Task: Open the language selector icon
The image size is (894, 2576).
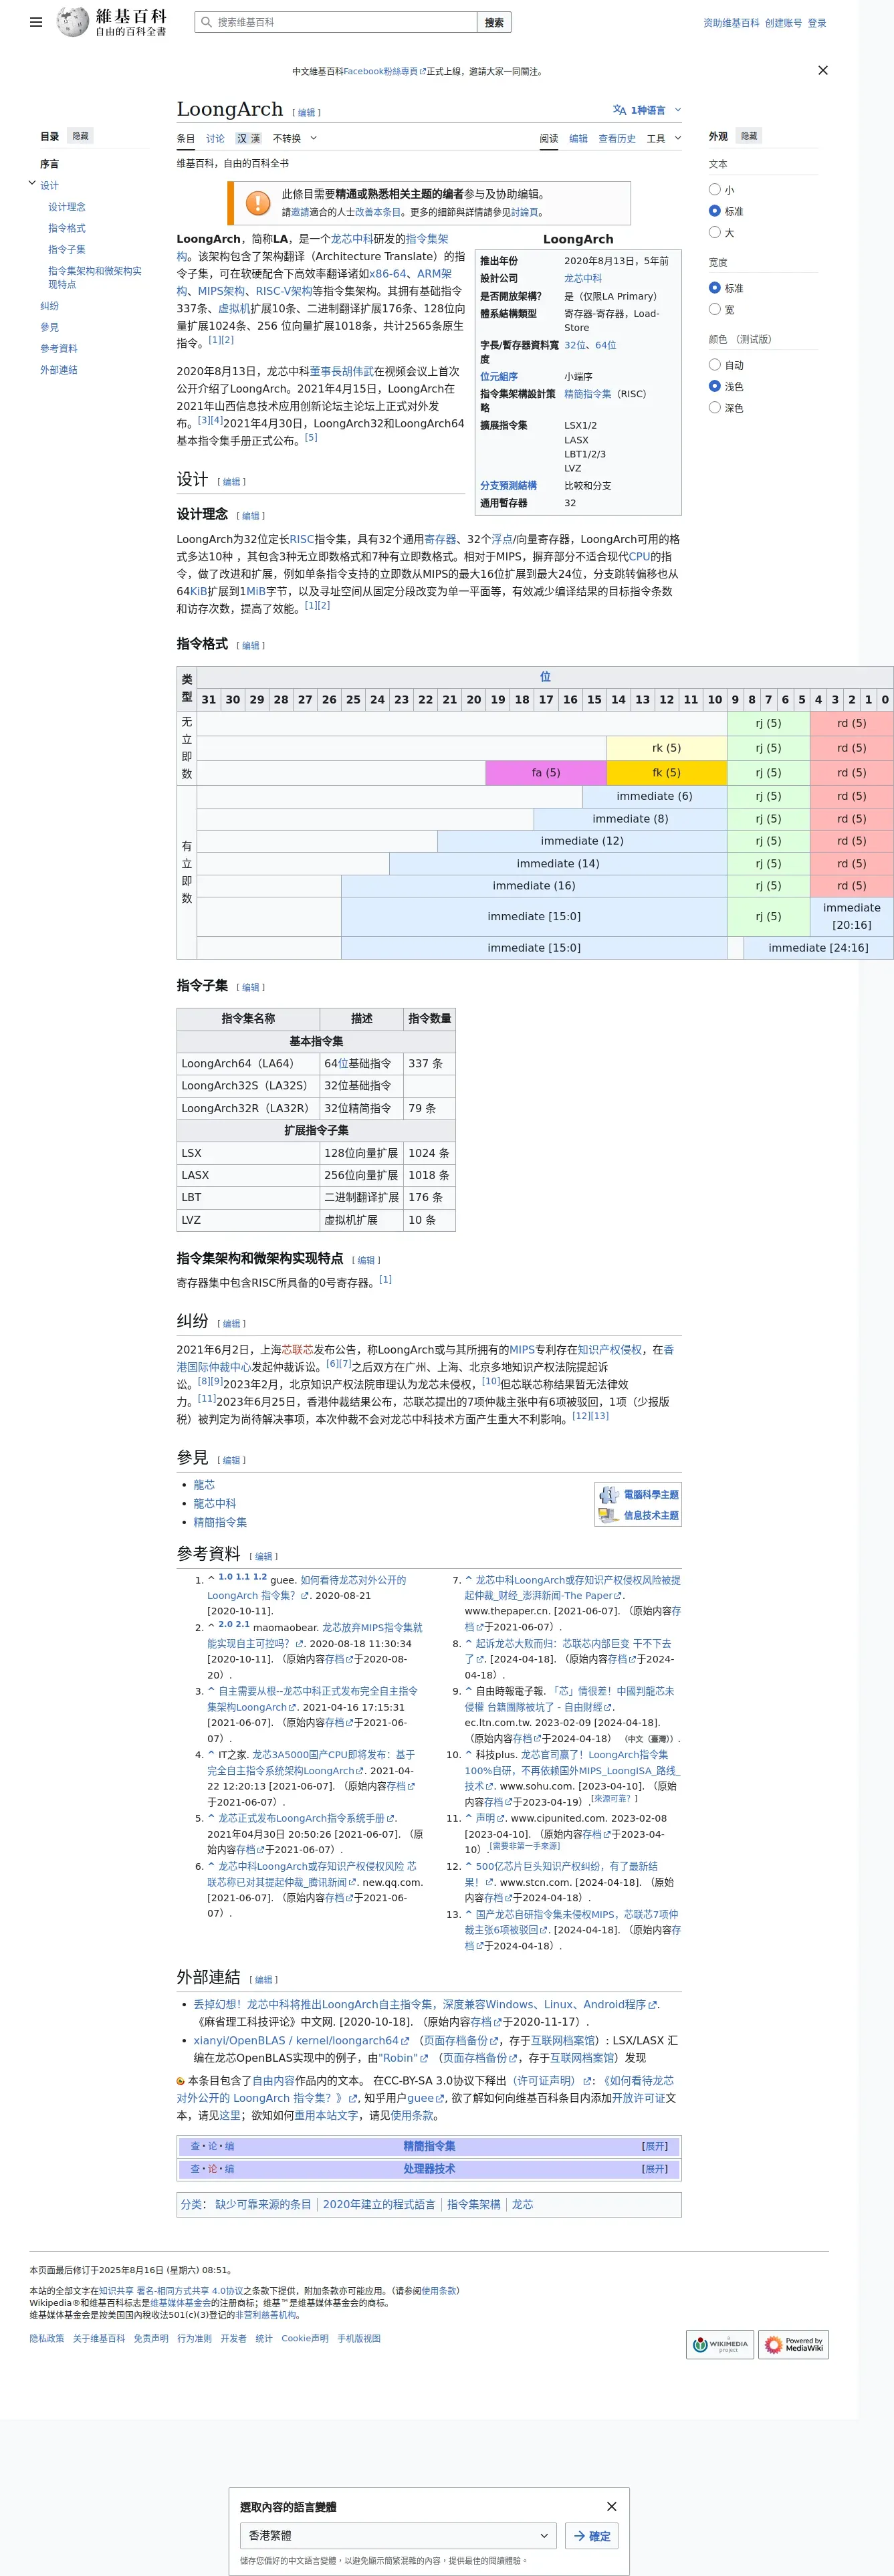Action: click(619, 110)
